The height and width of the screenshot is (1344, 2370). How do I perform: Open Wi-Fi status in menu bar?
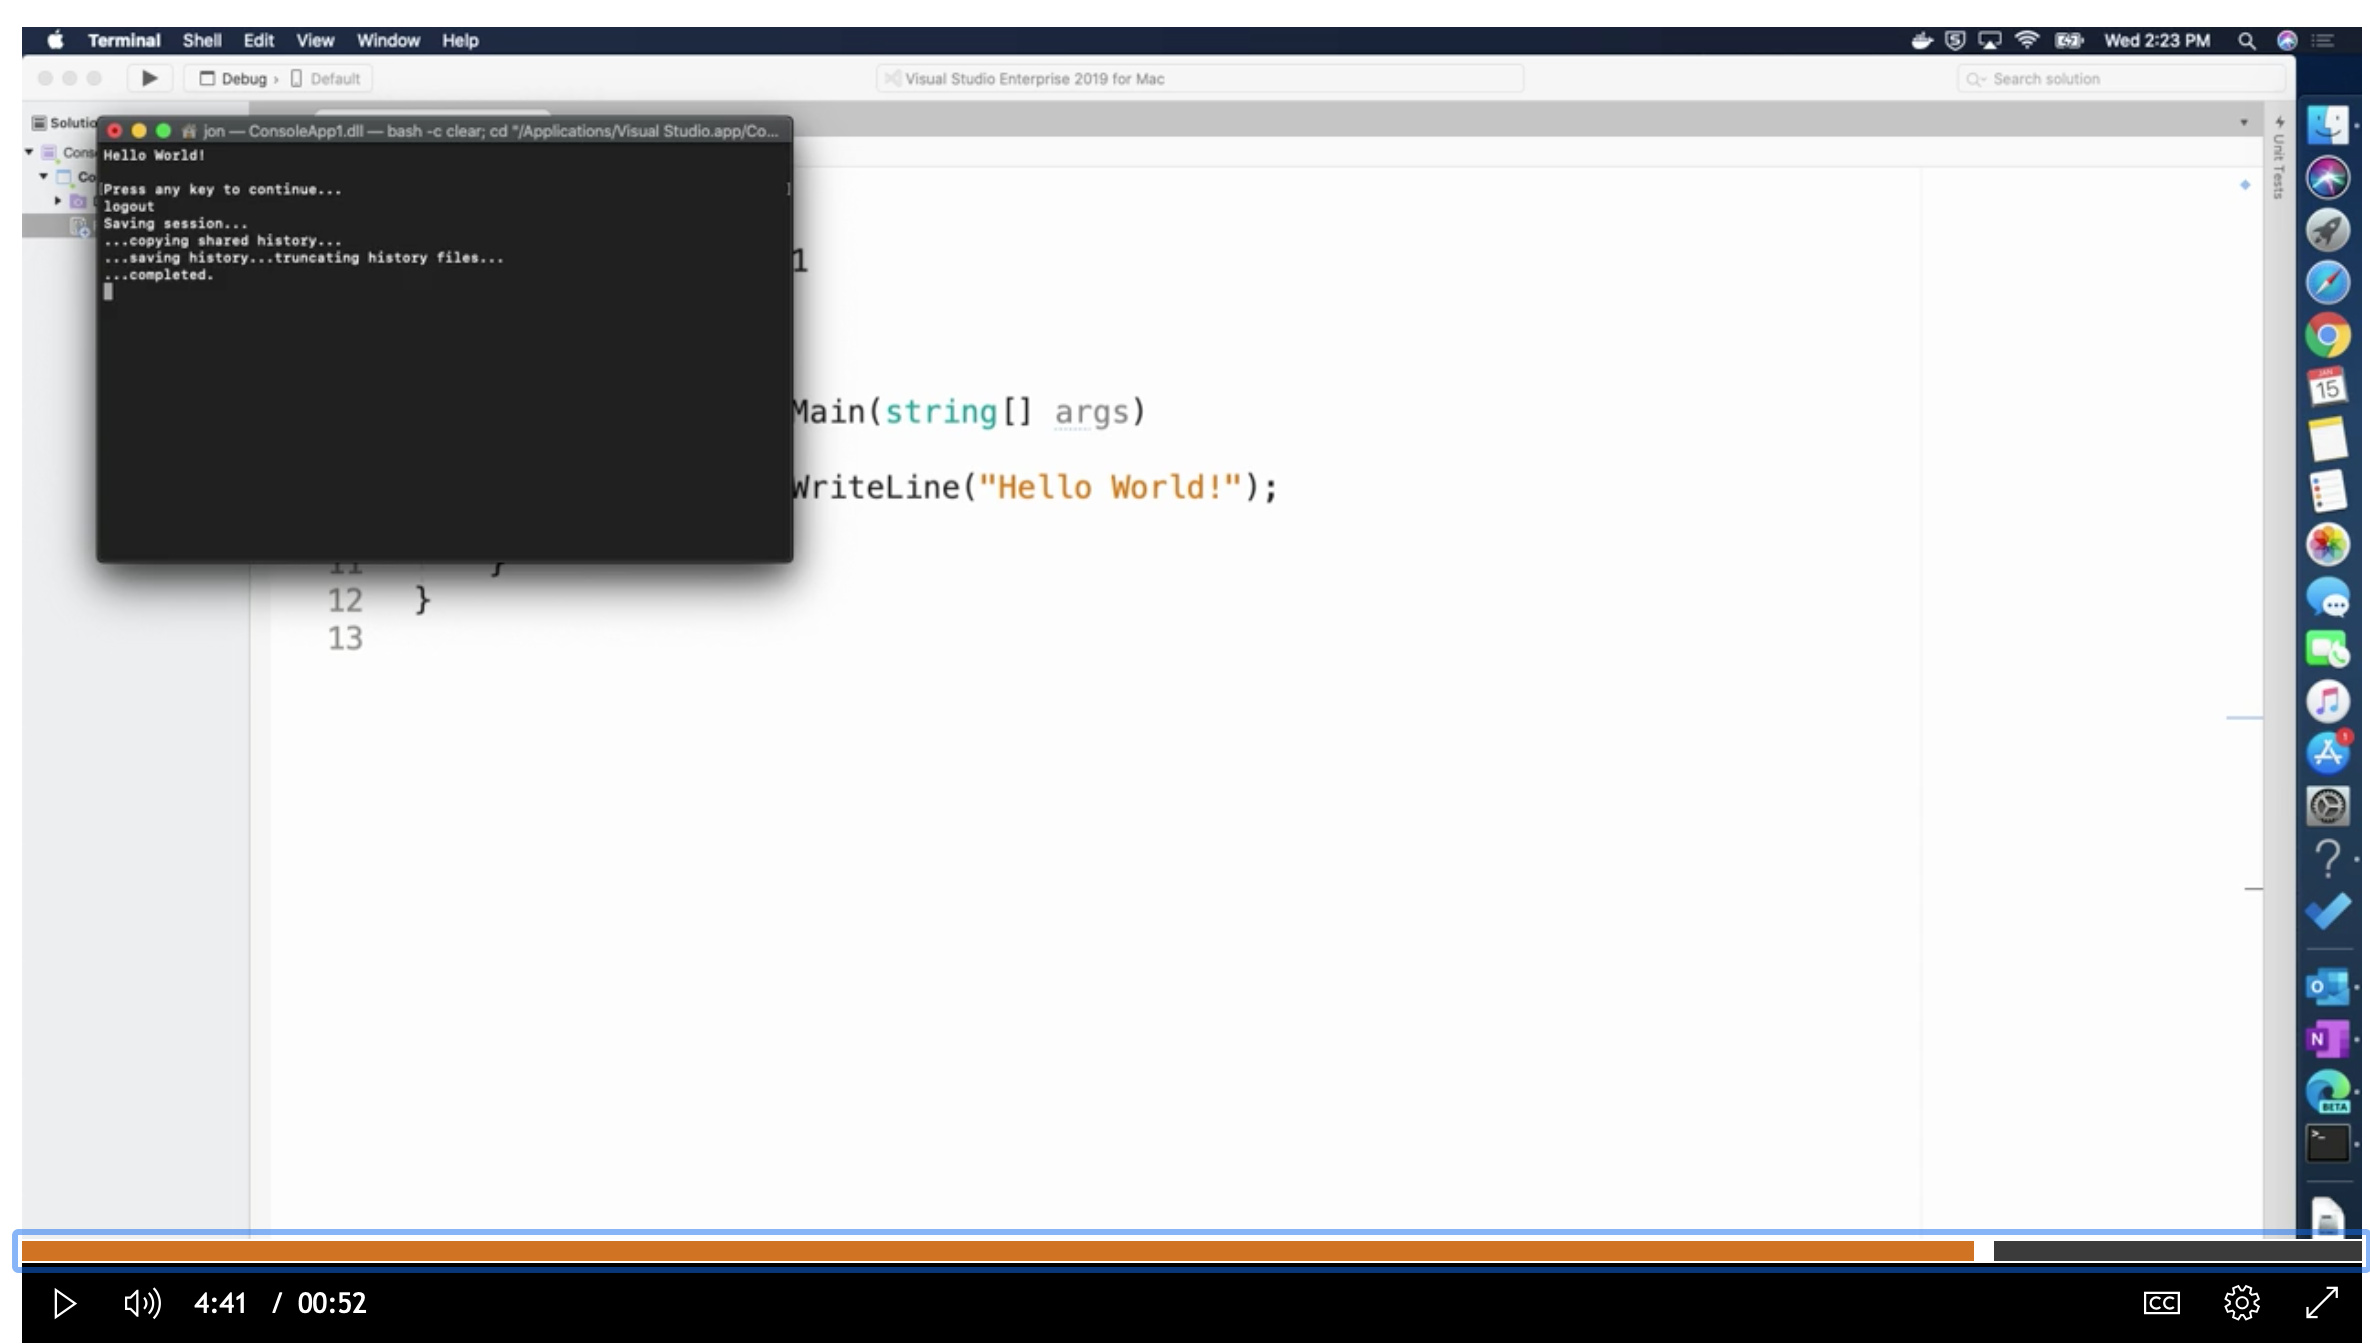pos(2027,40)
